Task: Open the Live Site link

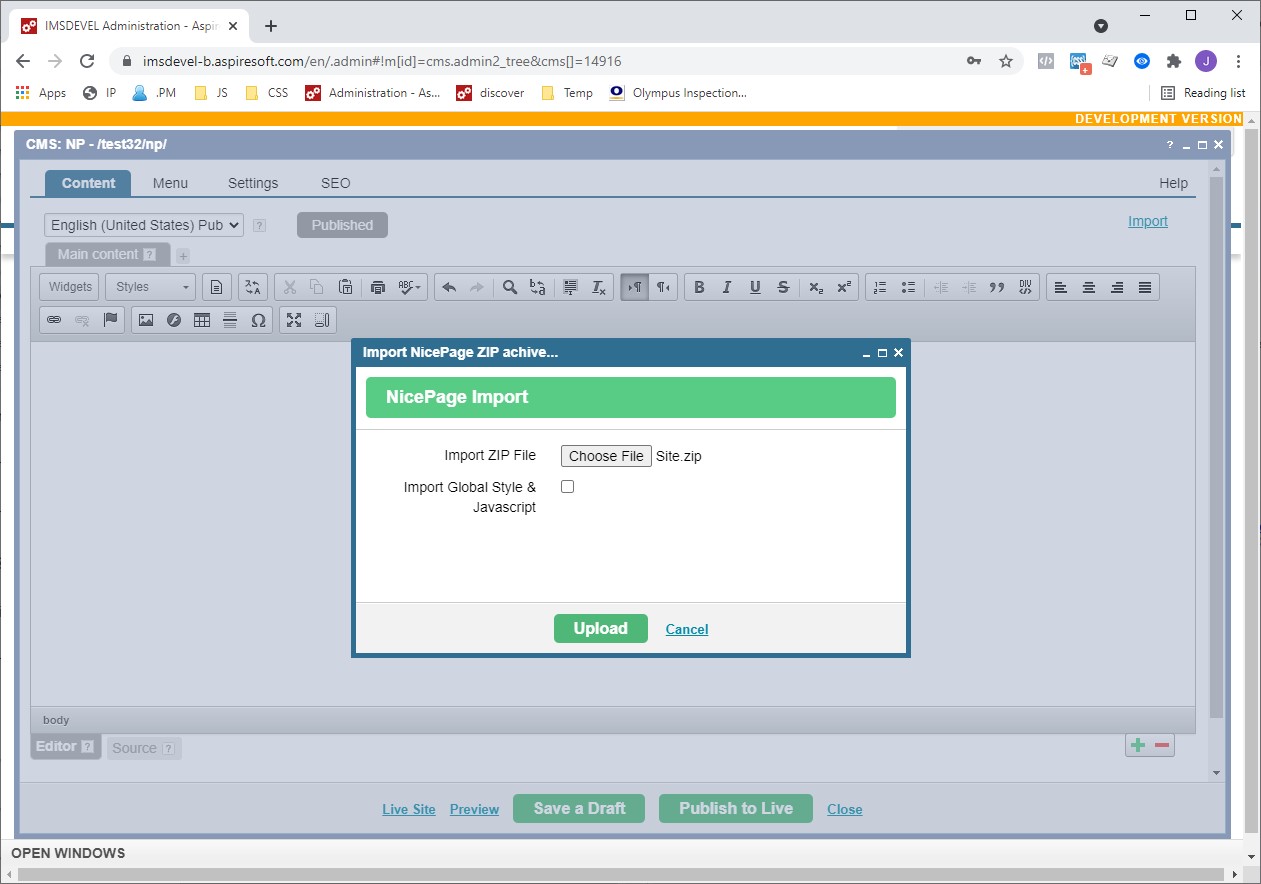Action: (409, 809)
